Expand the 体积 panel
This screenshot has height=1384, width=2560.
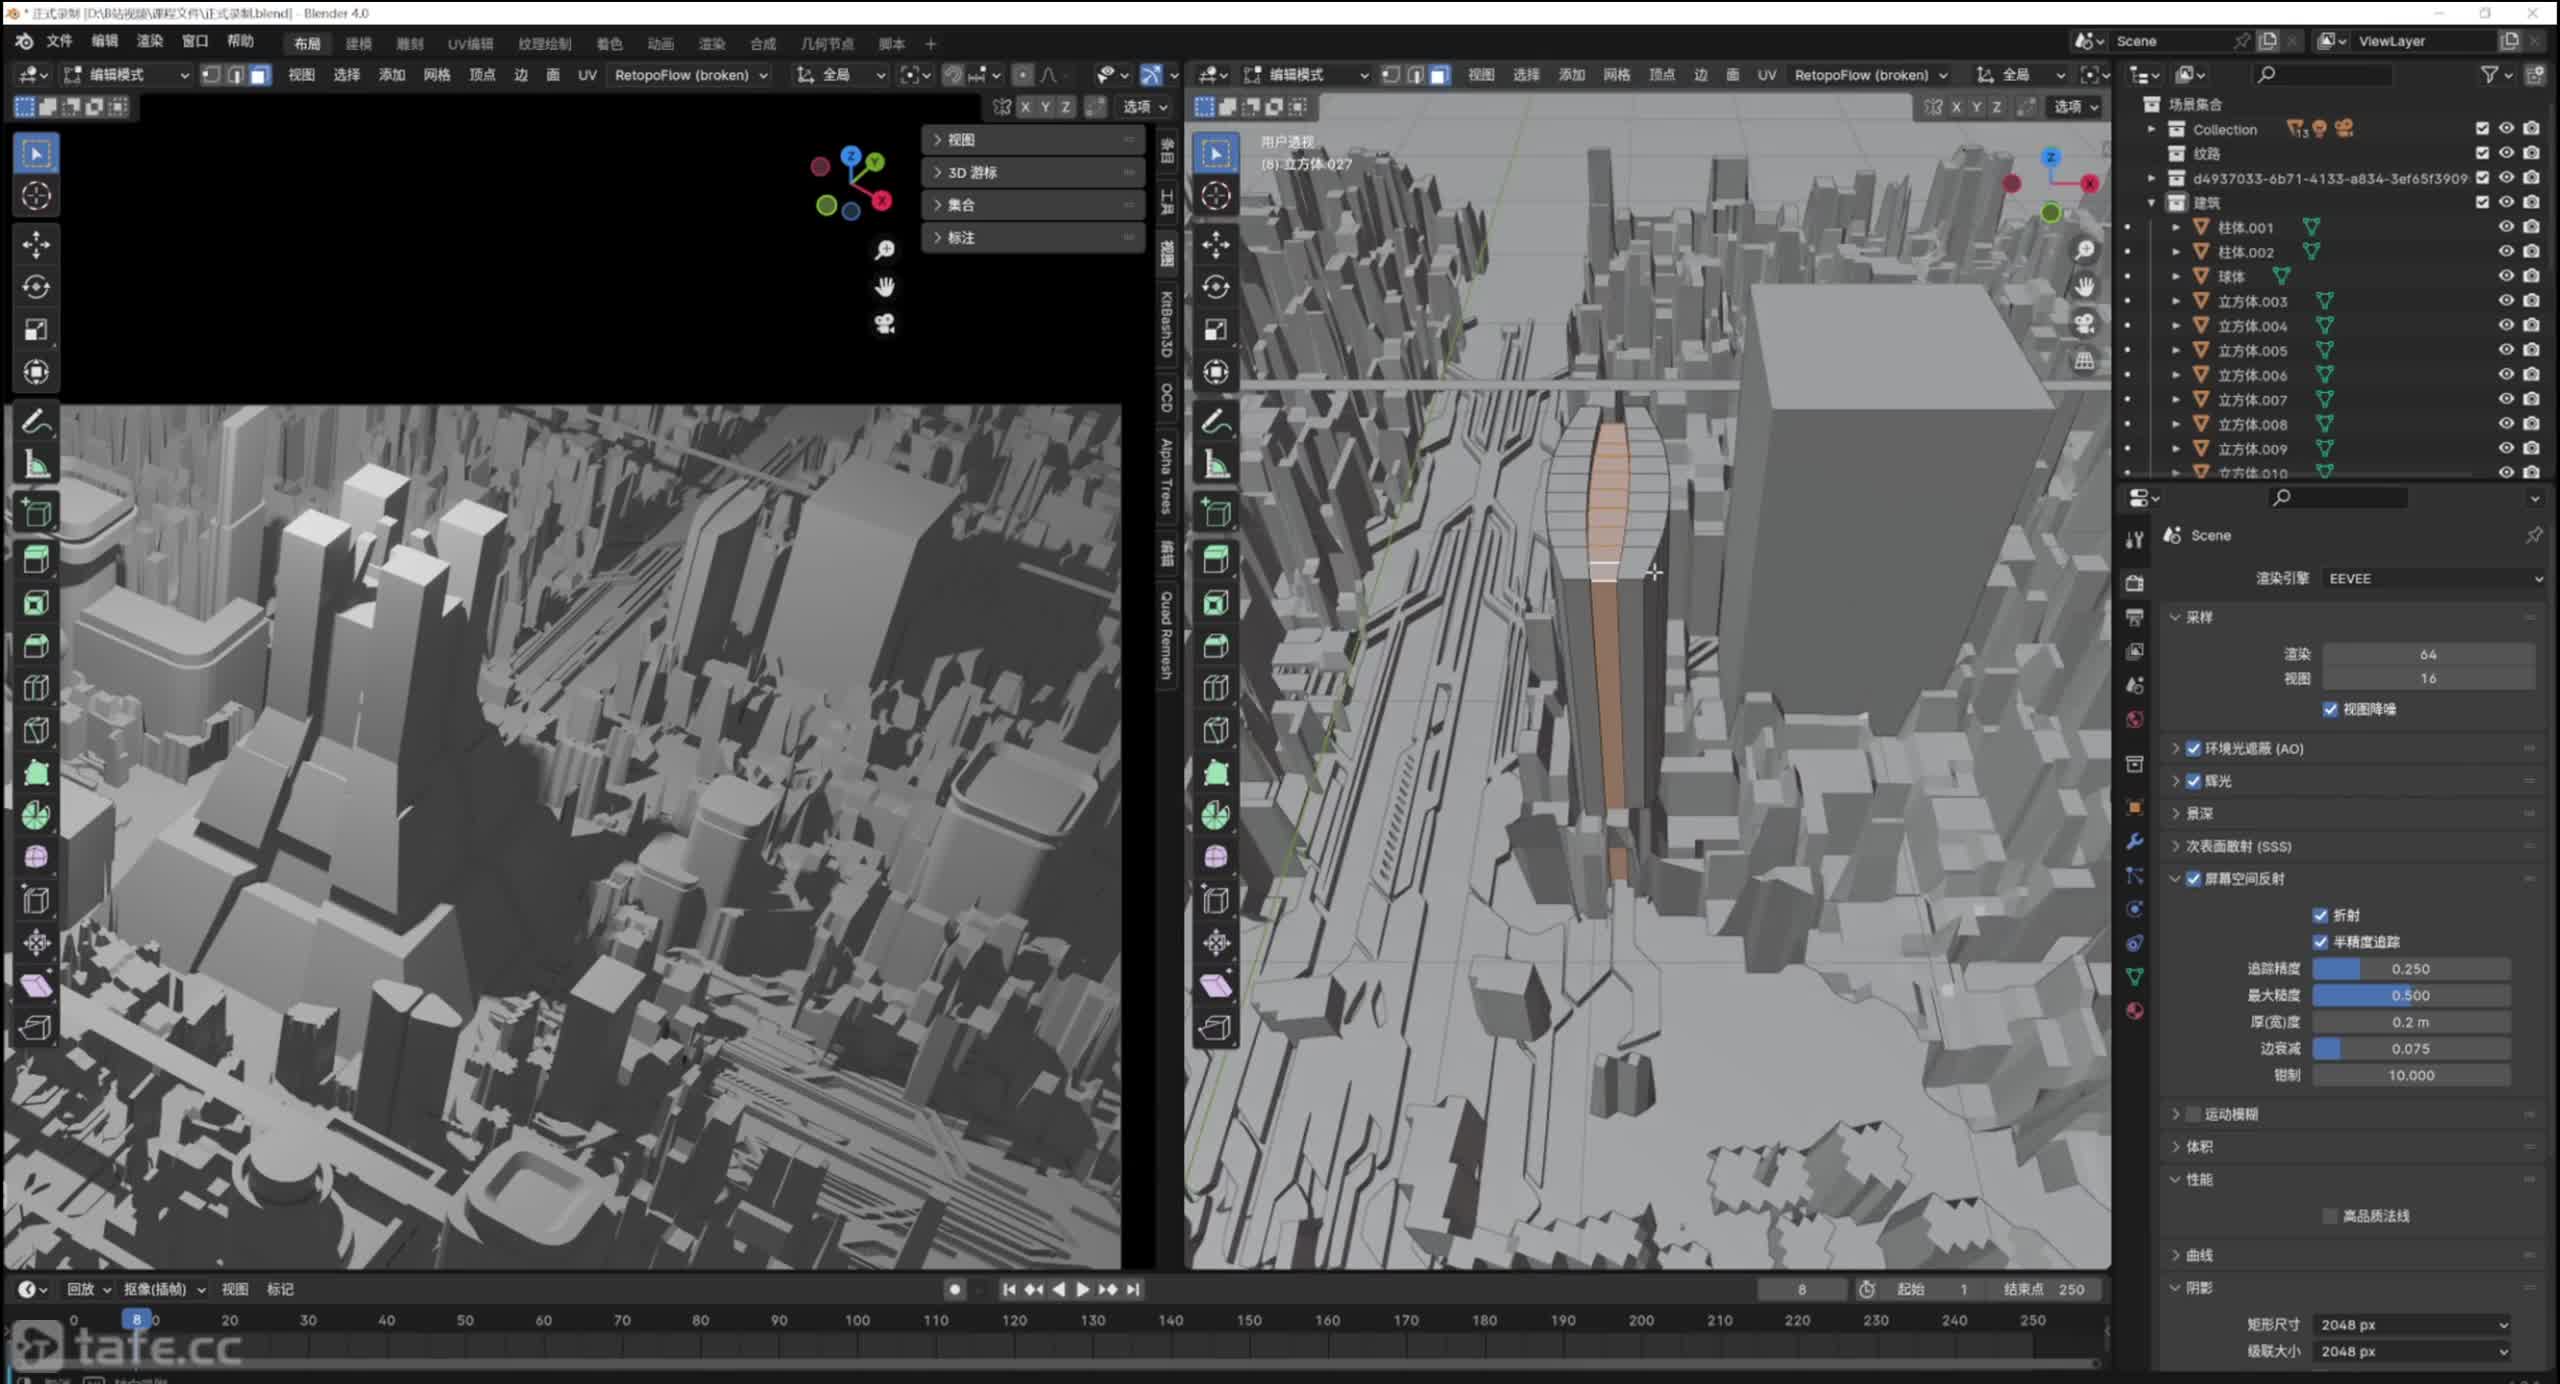[2351, 1147]
